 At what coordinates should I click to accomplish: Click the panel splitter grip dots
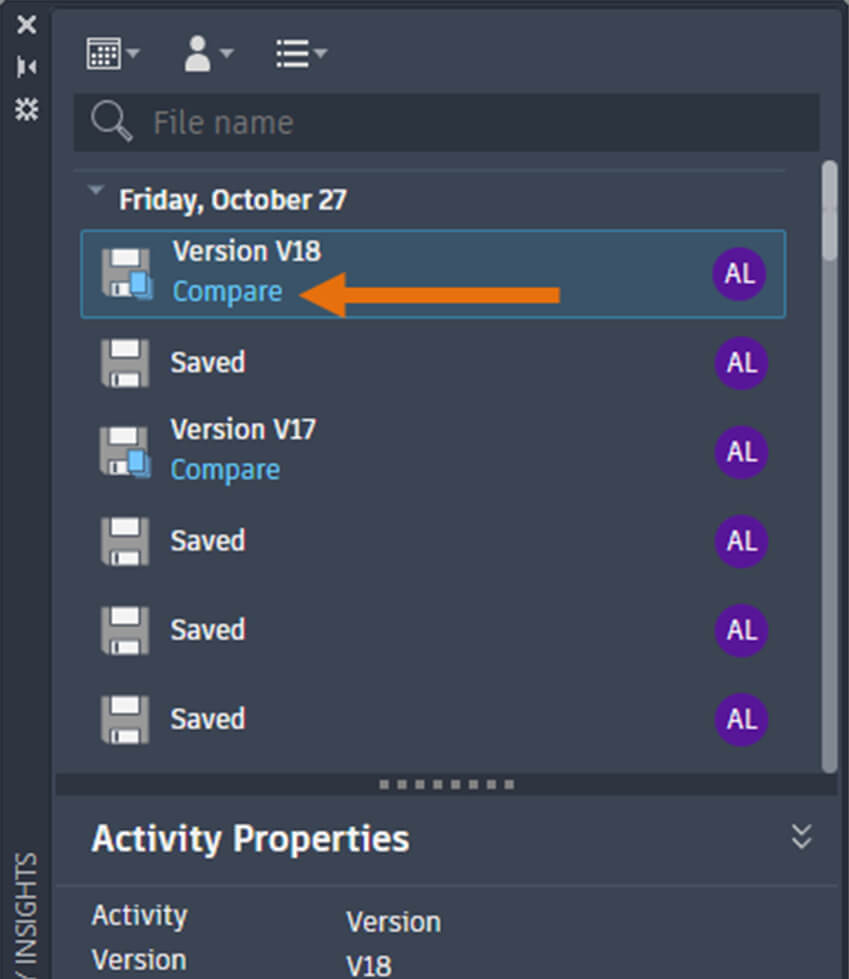point(447,785)
